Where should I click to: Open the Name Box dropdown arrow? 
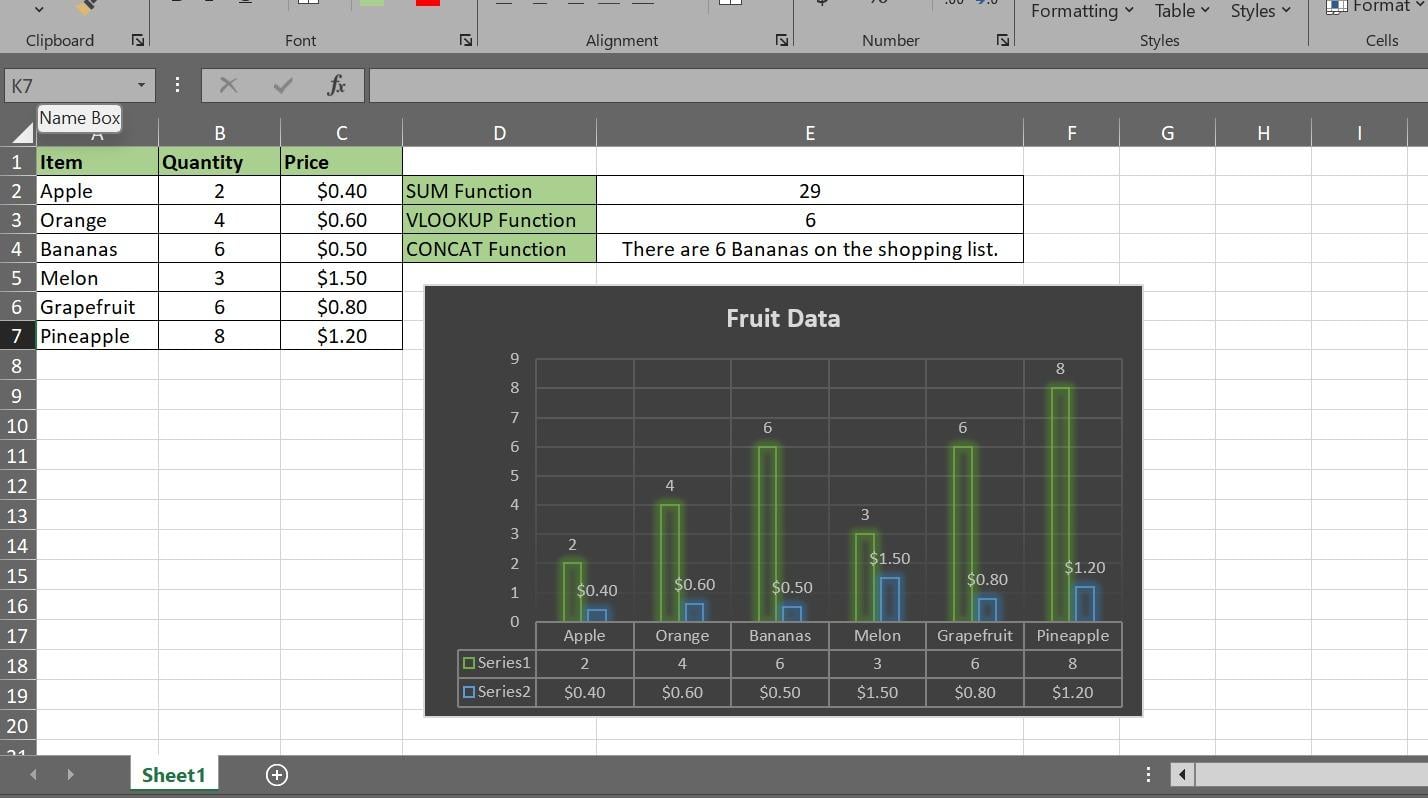141,85
